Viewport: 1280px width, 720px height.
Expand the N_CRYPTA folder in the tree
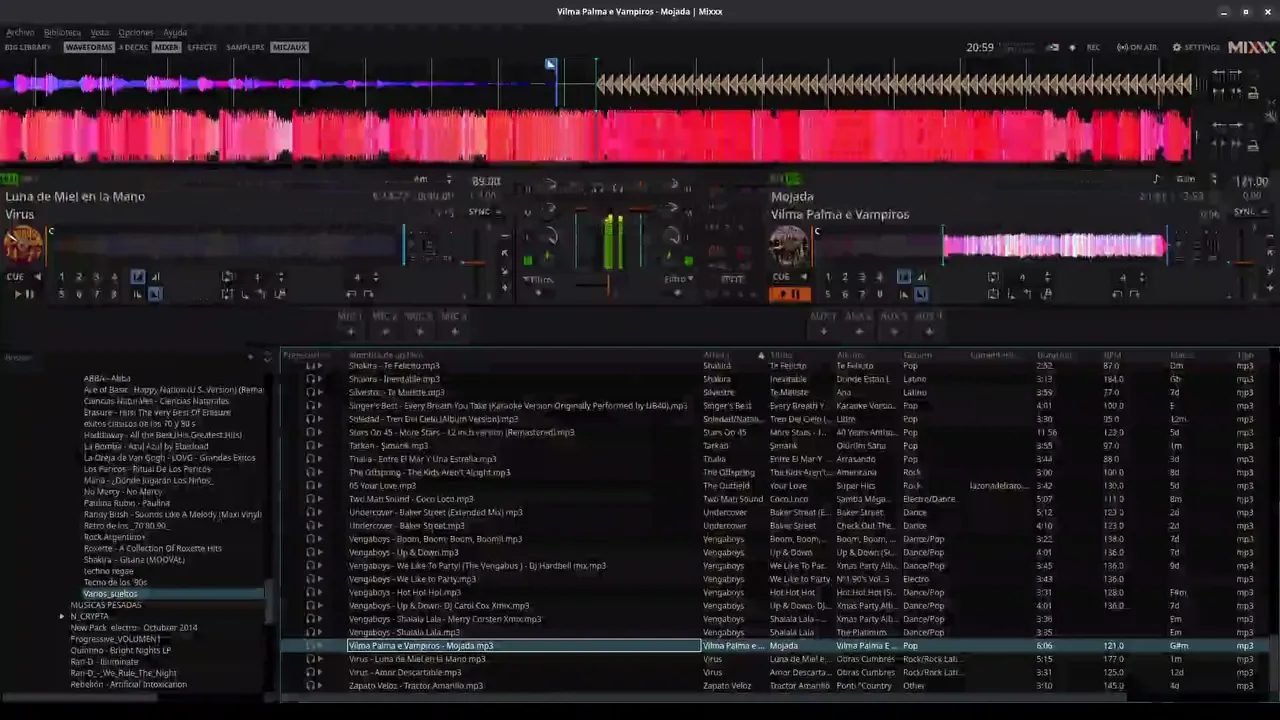[x=62, y=617]
